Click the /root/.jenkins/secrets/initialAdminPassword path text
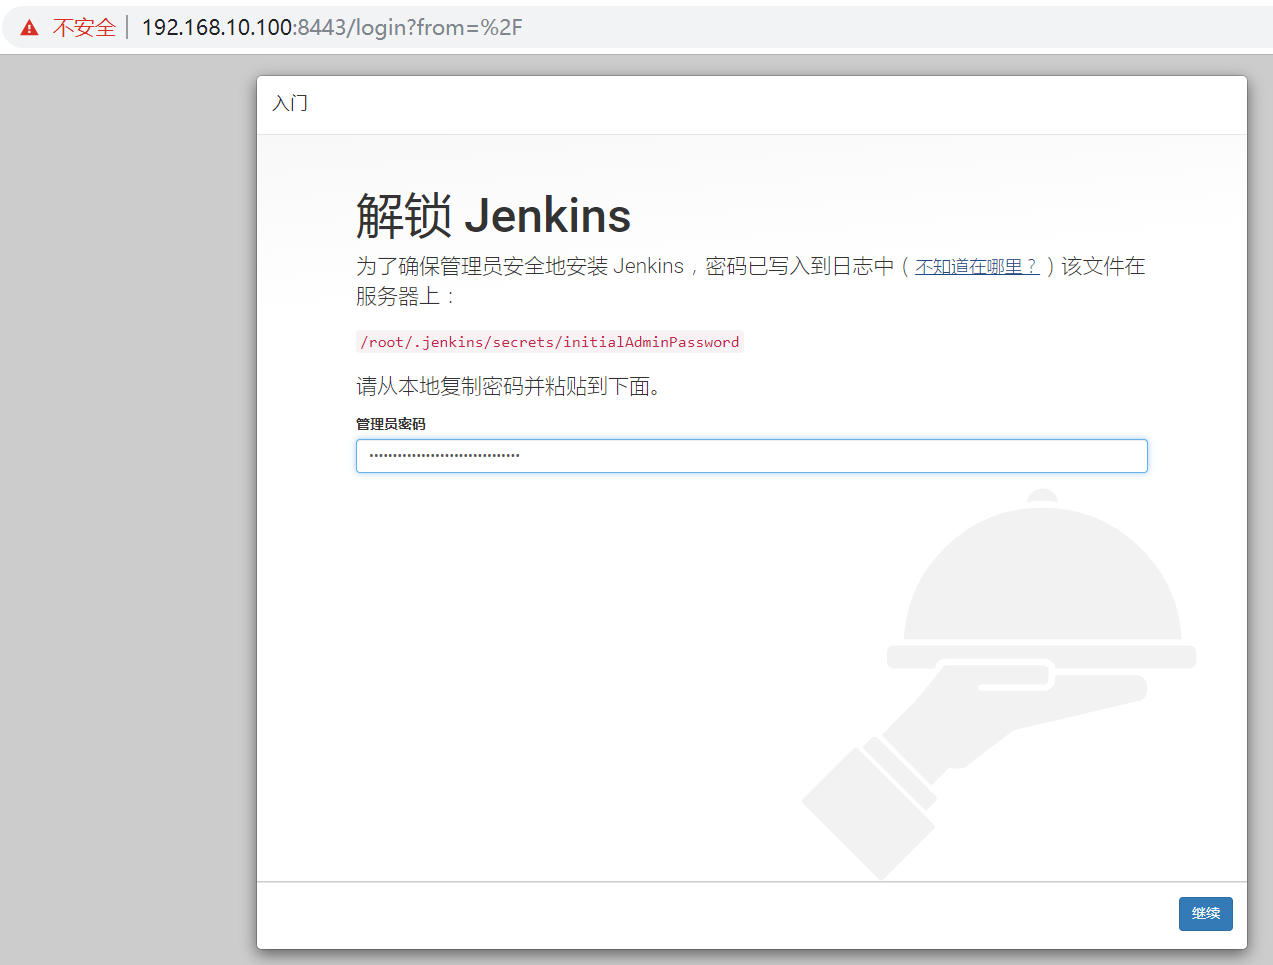This screenshot has height=965, width=1273. coord(550,342)
